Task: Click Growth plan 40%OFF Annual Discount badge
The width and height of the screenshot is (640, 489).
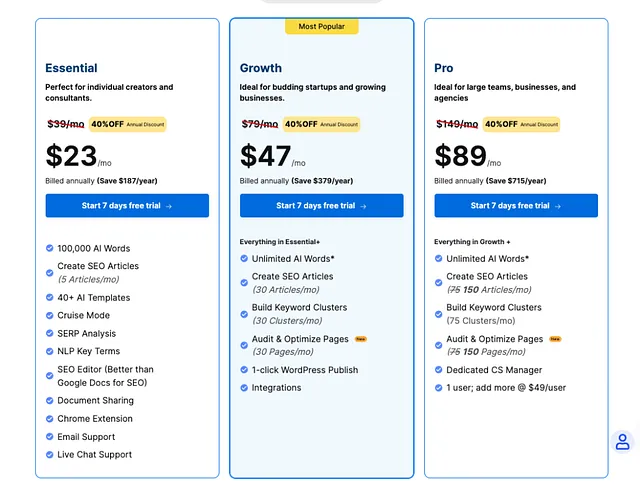Action: point(321,124)
